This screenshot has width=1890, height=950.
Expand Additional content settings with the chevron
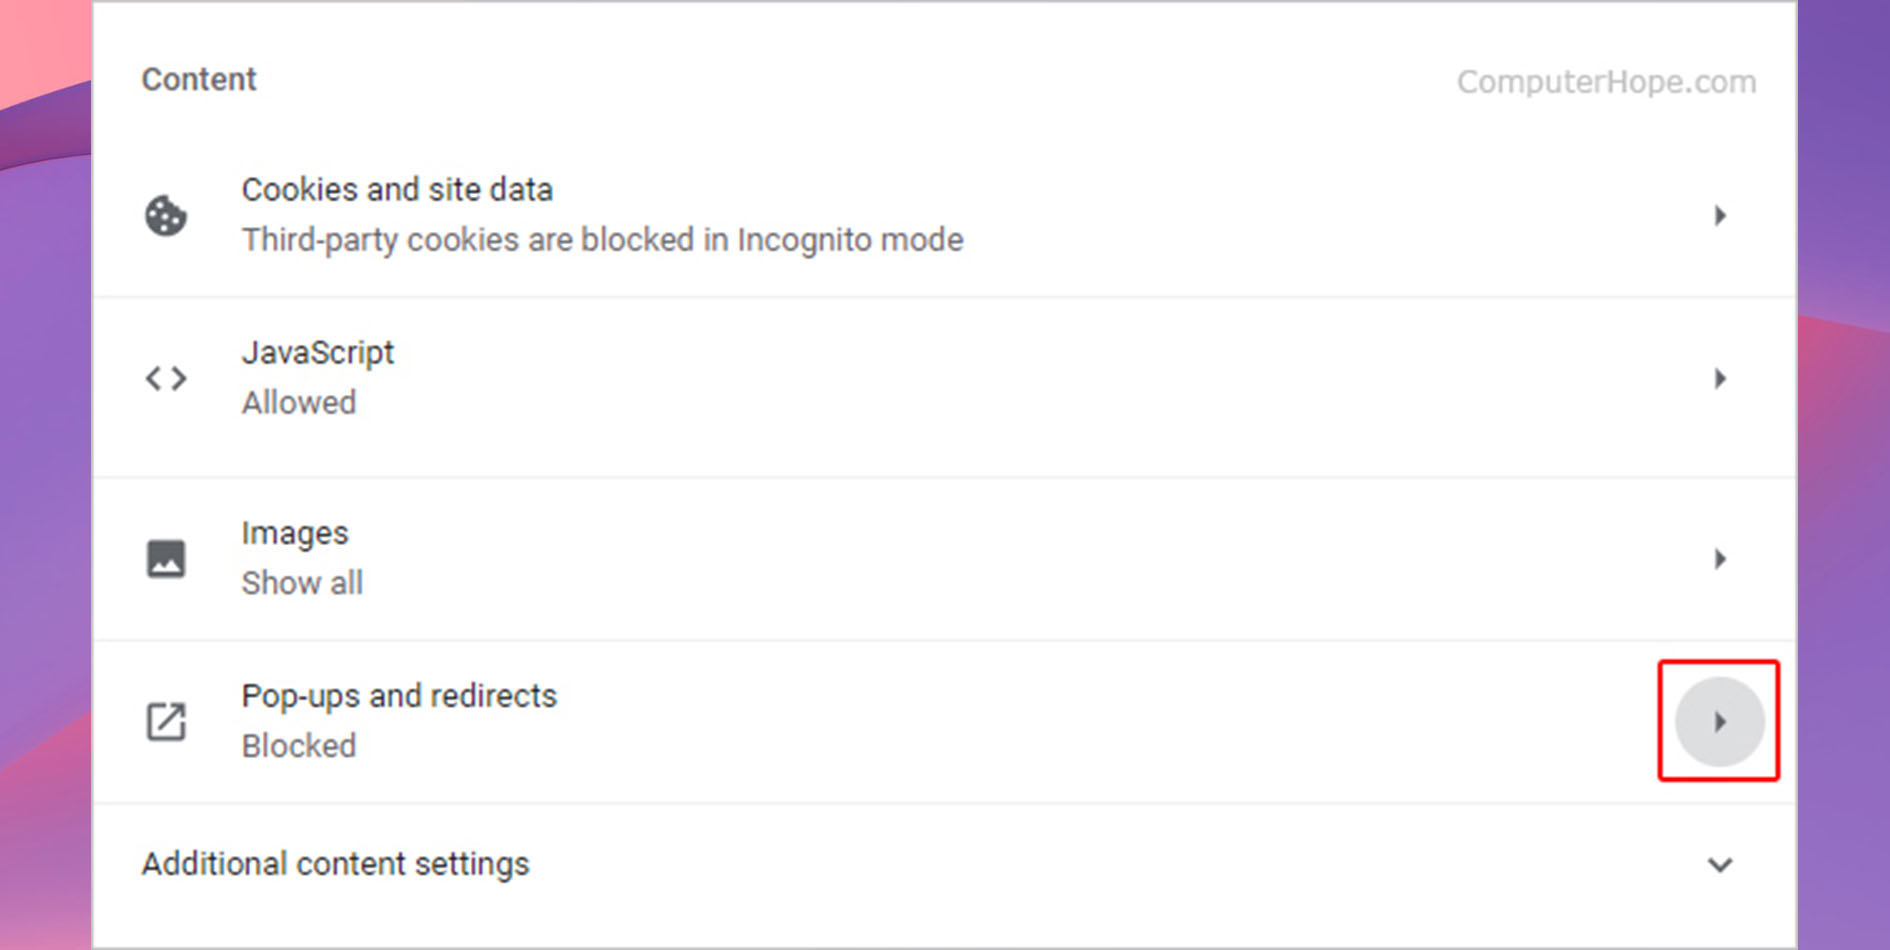coord(1719,865)
